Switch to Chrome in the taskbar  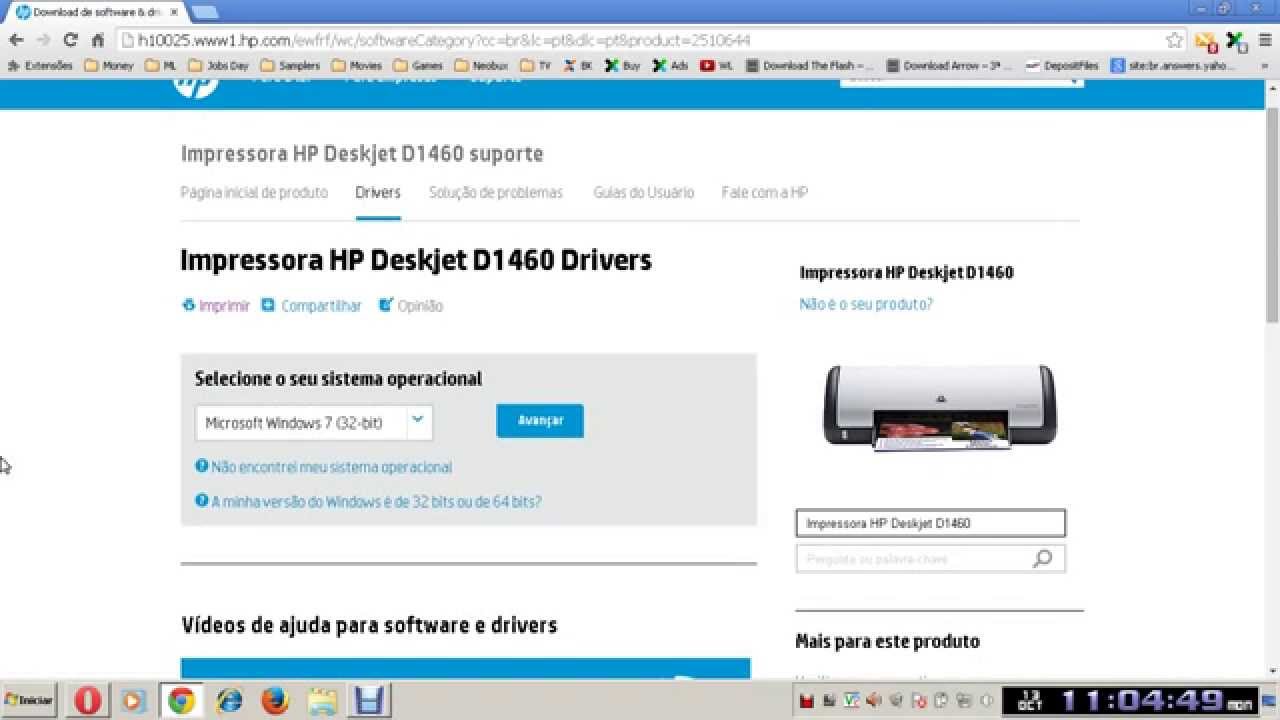181,701
